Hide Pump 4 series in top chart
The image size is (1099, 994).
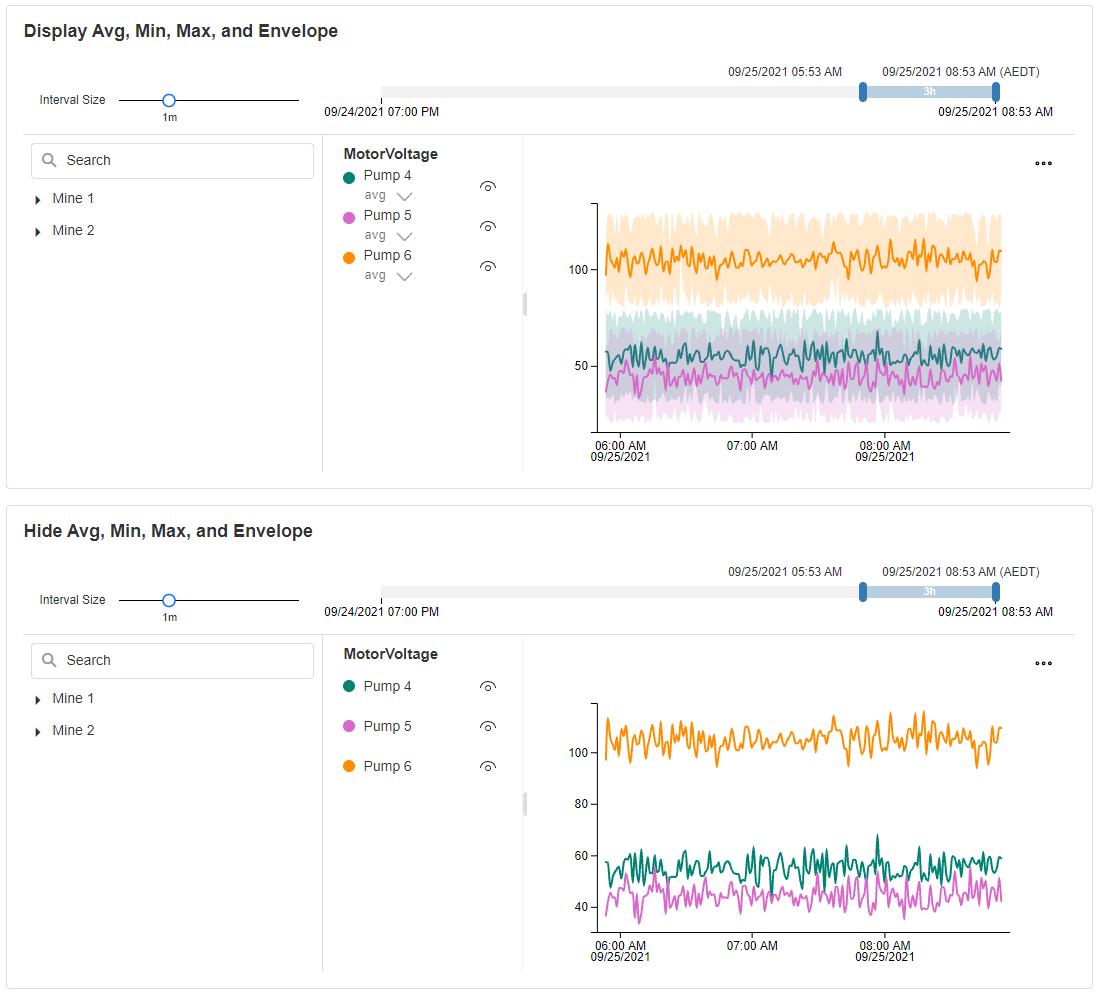click(x=488, y=186)
